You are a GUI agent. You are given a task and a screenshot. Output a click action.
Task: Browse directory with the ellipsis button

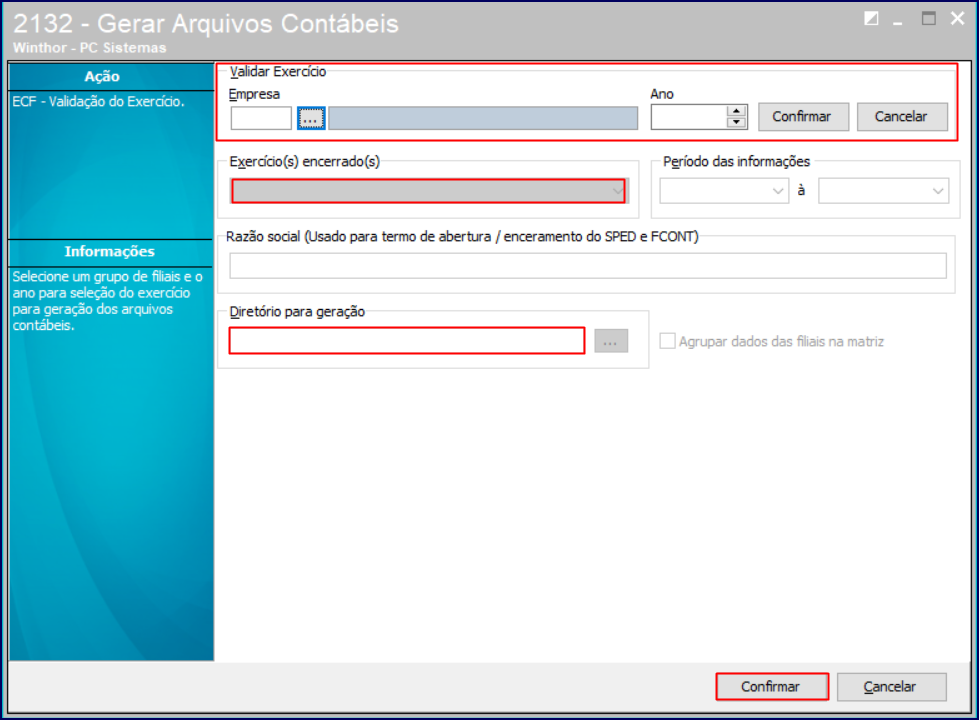[611, 341]
